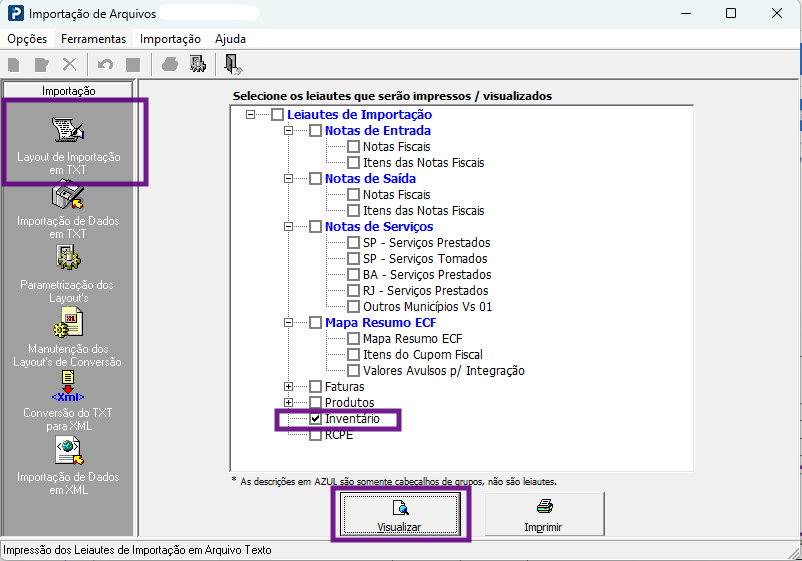Click the Visualizar button

399,514
